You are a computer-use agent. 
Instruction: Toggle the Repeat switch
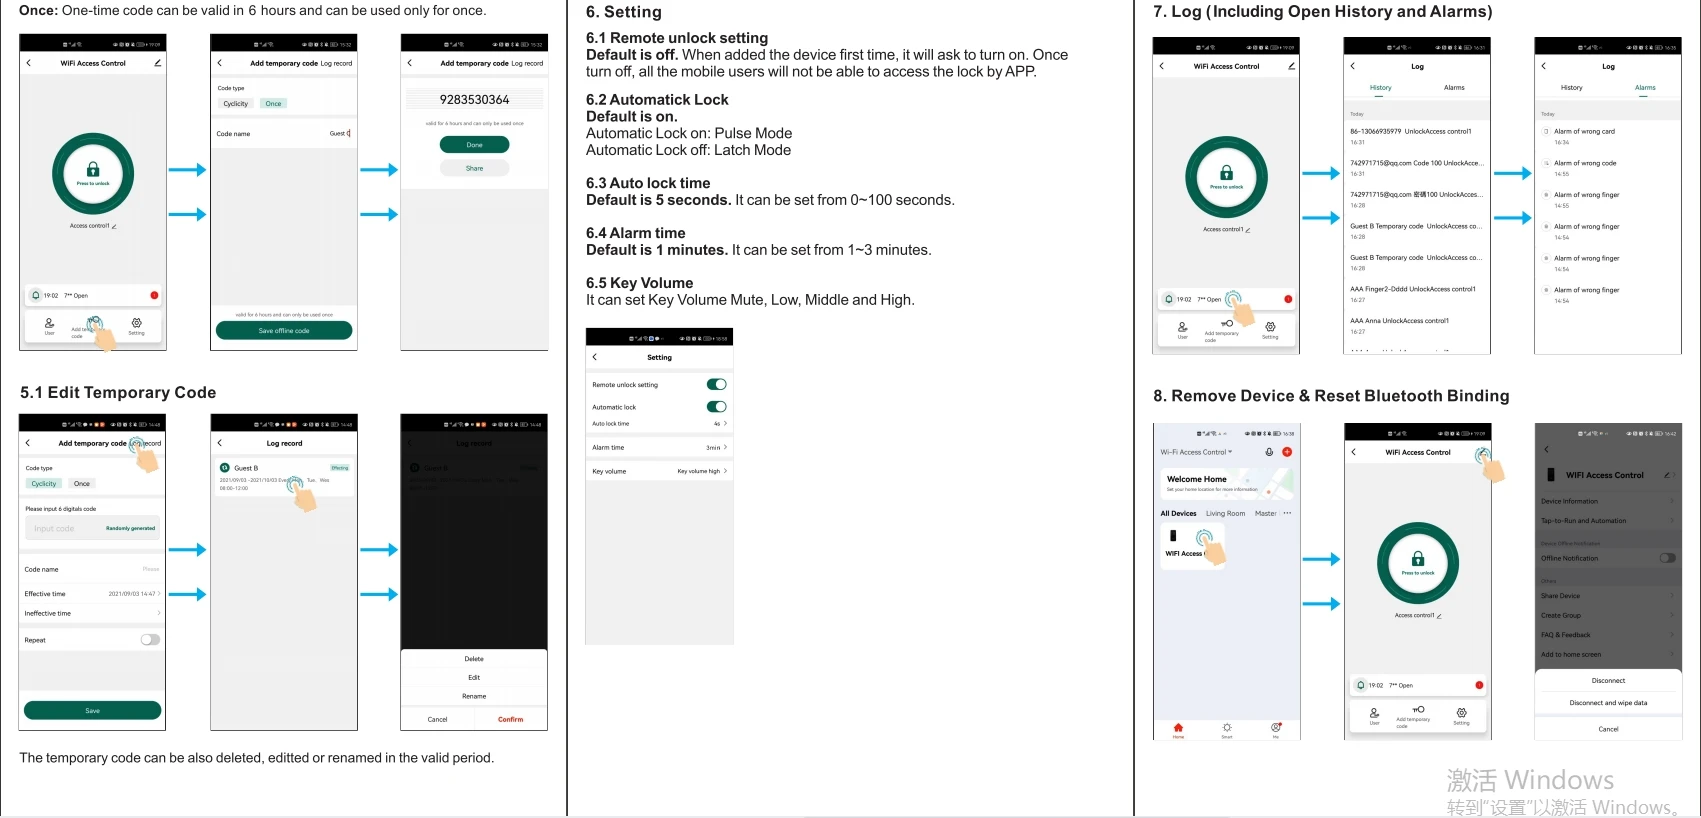[x=150, y=640]
